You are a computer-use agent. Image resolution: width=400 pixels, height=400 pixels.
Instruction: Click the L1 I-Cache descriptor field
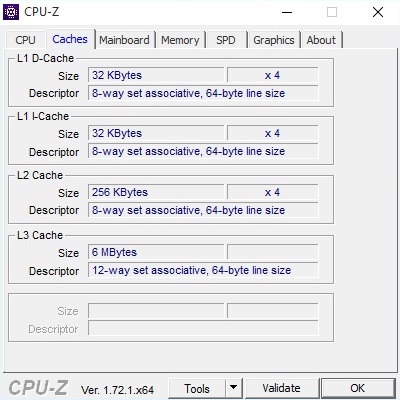pyautogui.click(x=203, y=151)
